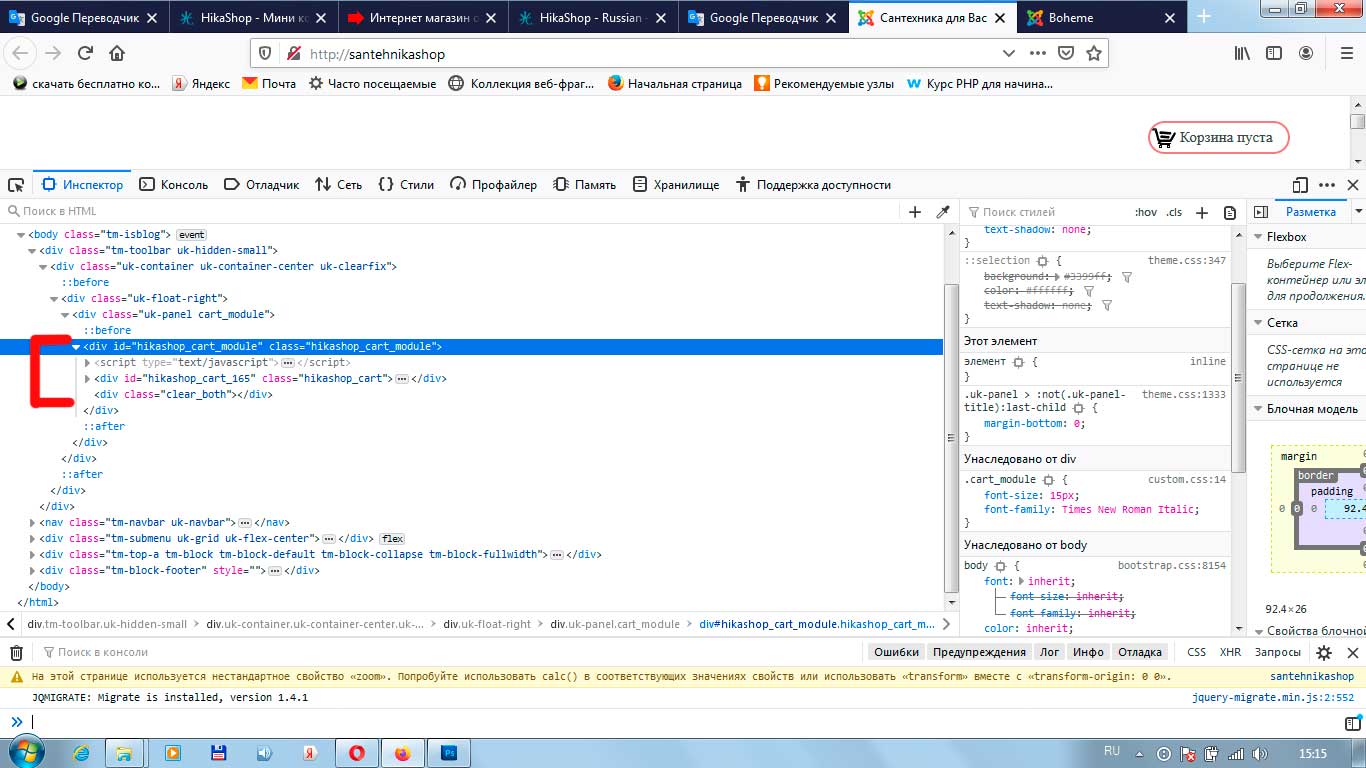Expand the tm-navbar nav node
Viewport: 1366px width, 768px height.
[33, 522]
